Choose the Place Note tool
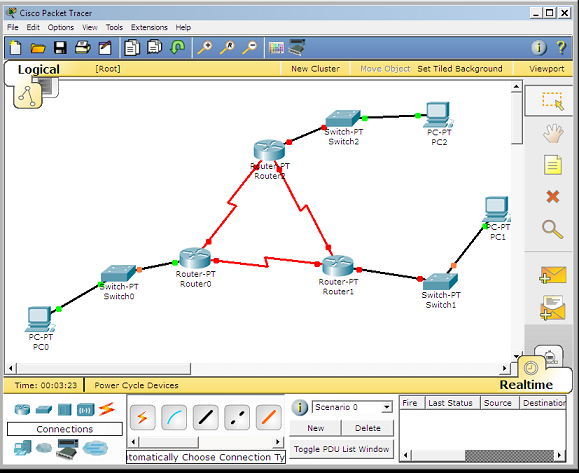This screenshot has height=473, width=579. click(553, 165)
